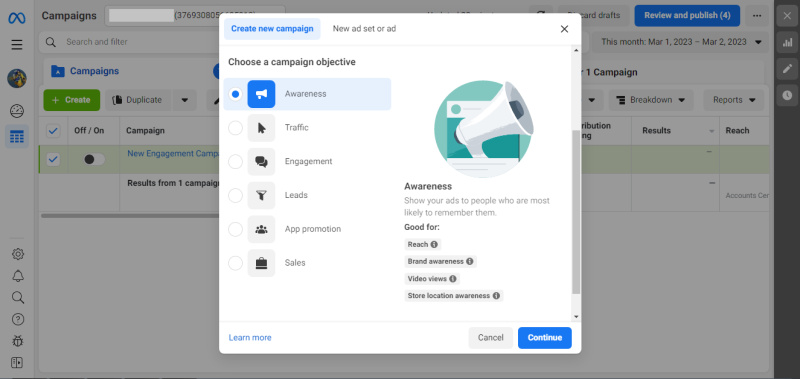Turn on the New Engagement Campaign switch
The width and height of the screenshot is (800, 379).
click(94, 160)
